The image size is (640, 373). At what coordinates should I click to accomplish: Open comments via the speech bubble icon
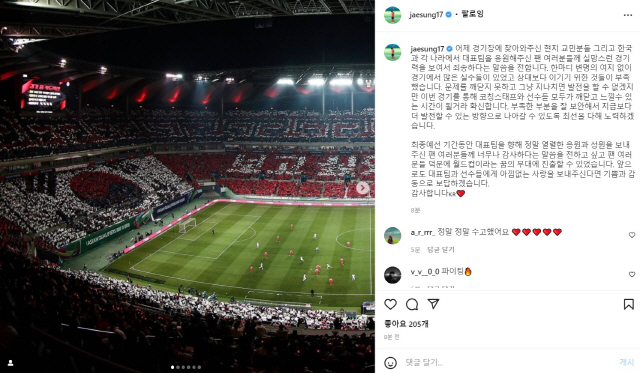pos(412,304)
